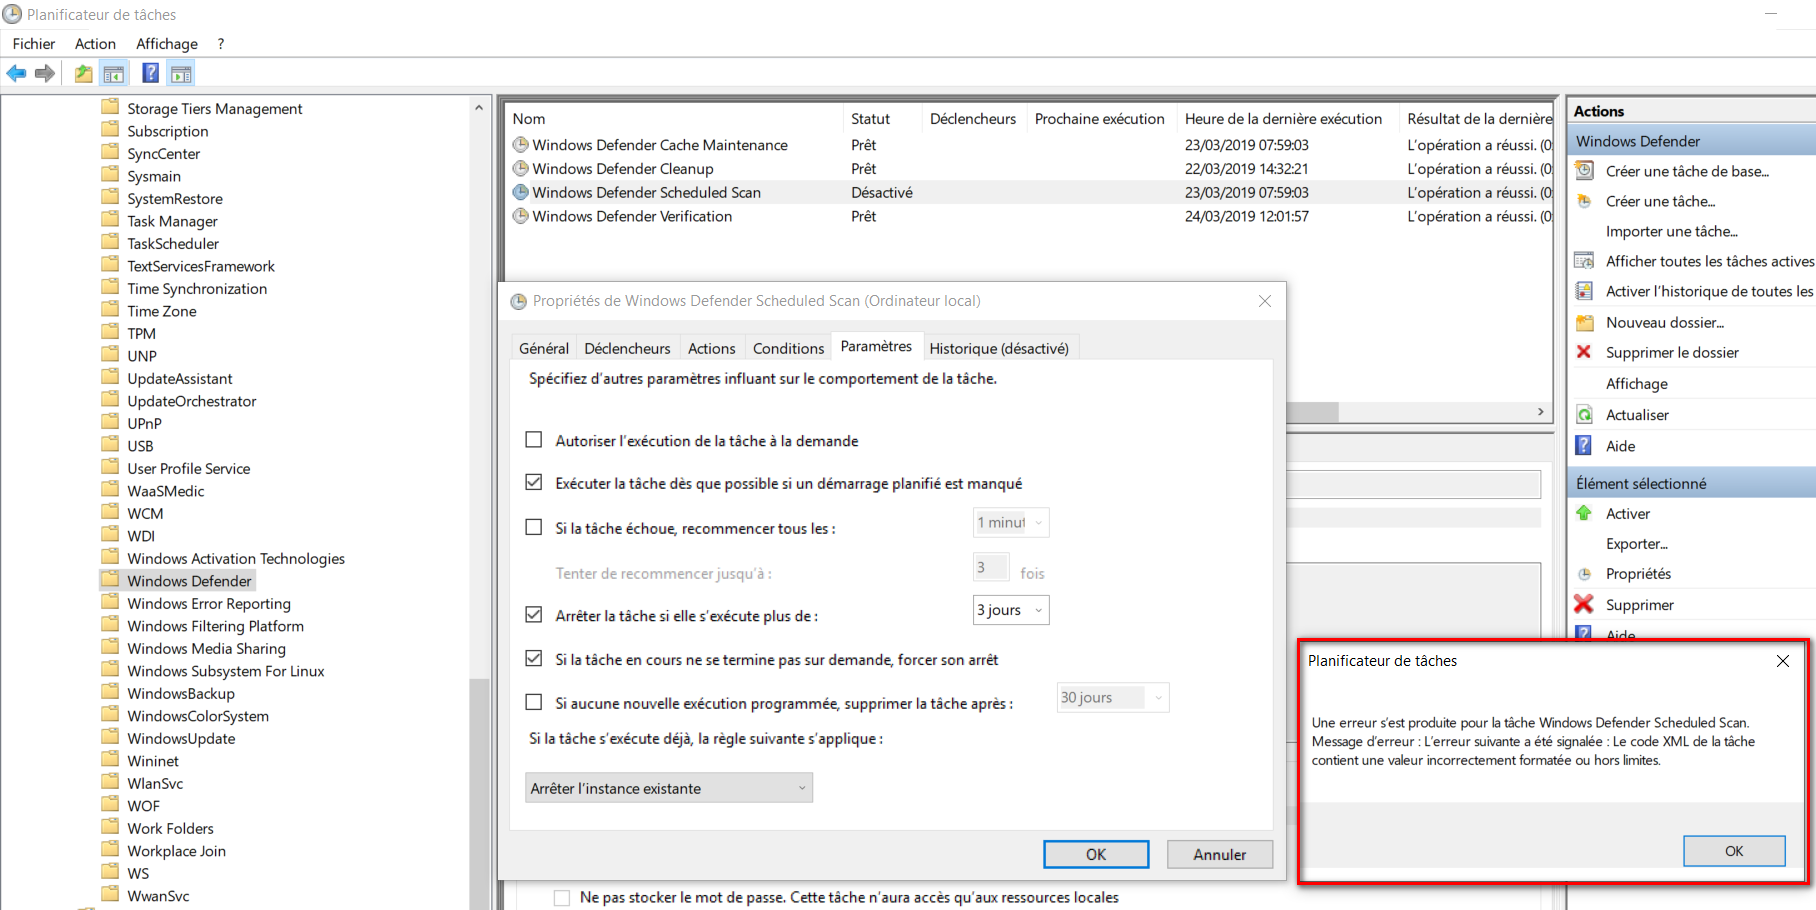Image resolution: width=1816 pixels, height=910 pixels.
Task: Open Arrêter l'instance existante rule dropdown
Action: (x=669, y=788)
